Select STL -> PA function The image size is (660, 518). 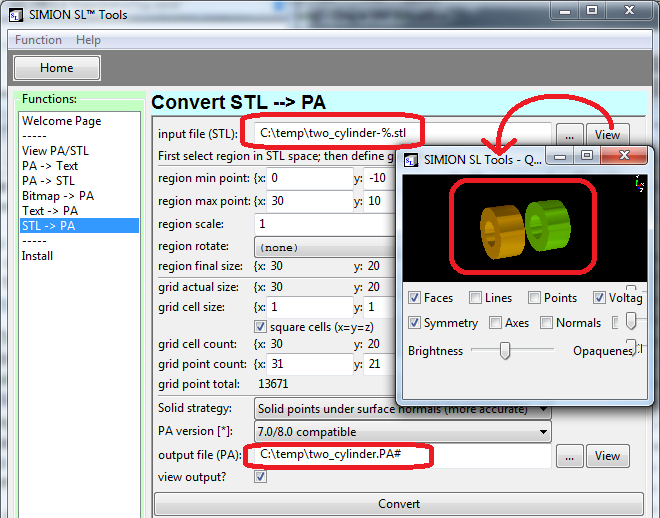click(x=80, y=226)
